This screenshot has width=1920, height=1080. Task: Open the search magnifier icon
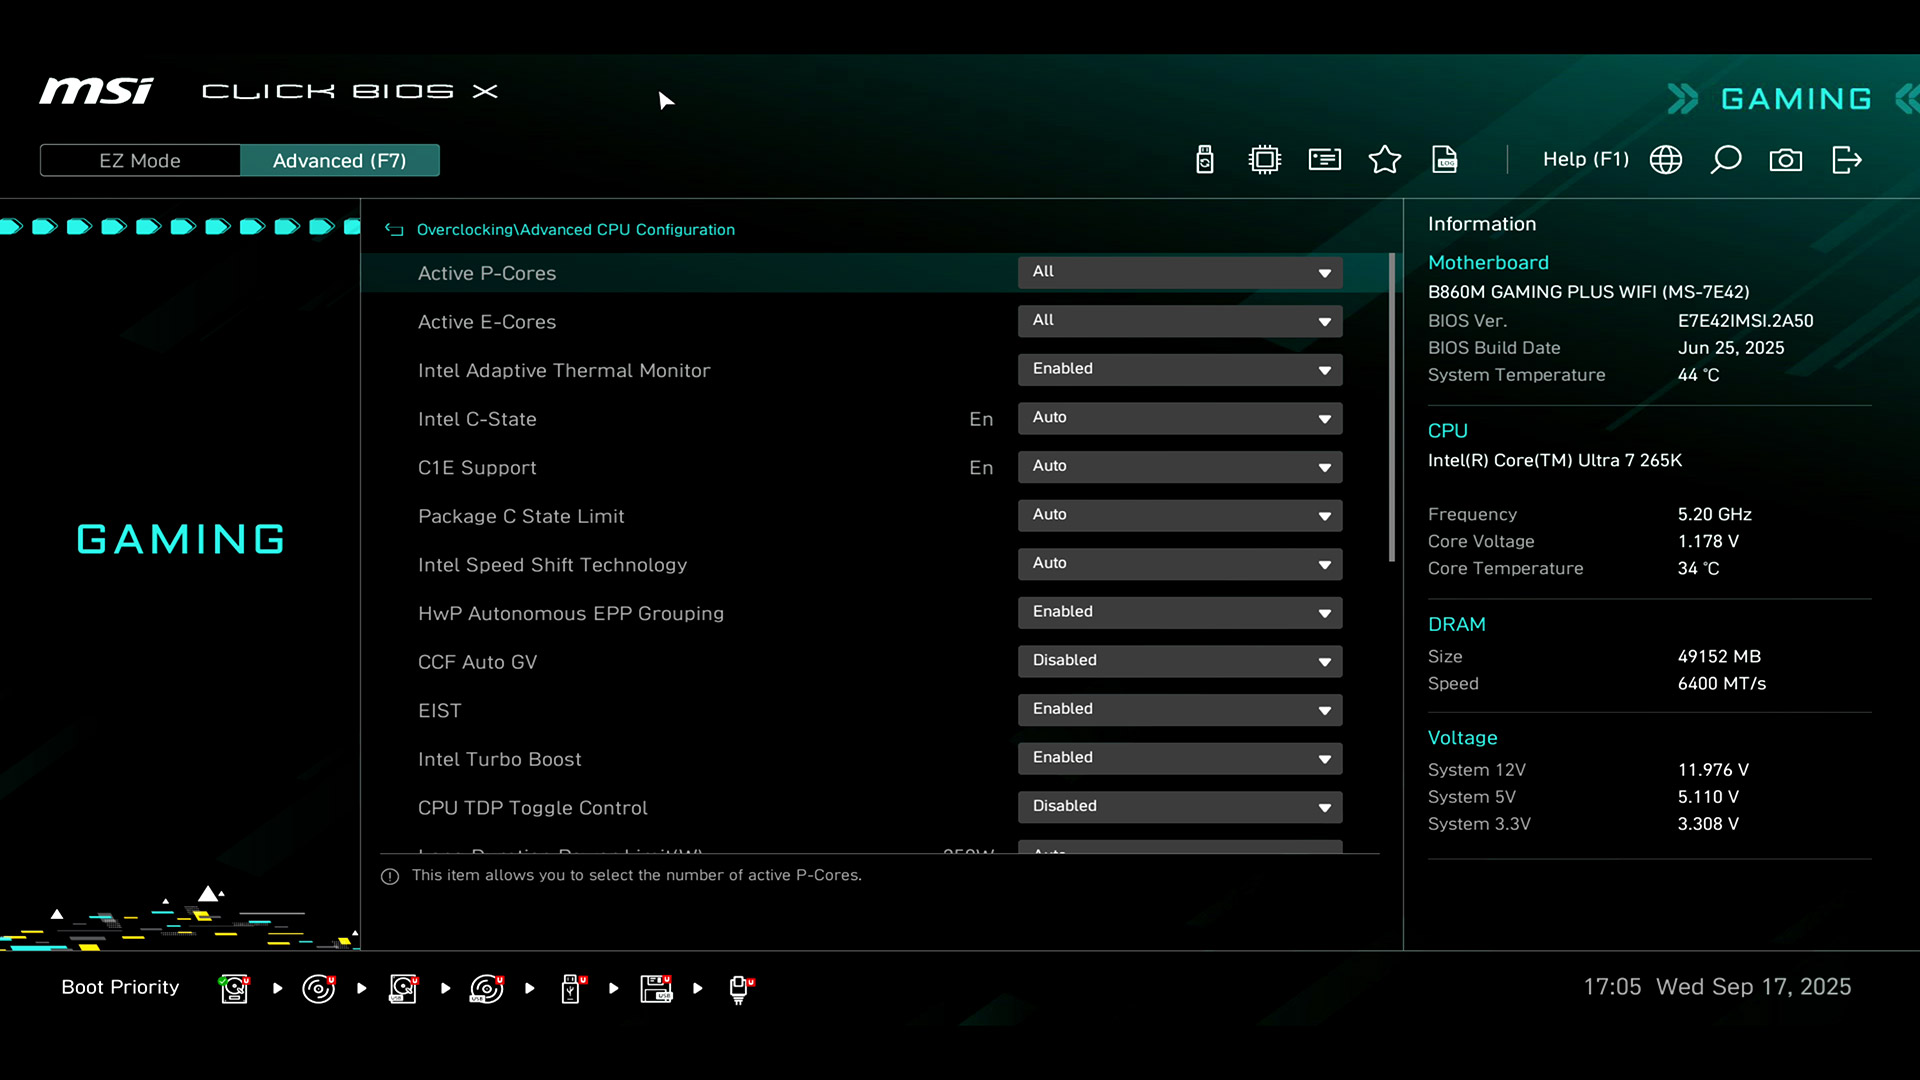click(x=1726, y=160)
